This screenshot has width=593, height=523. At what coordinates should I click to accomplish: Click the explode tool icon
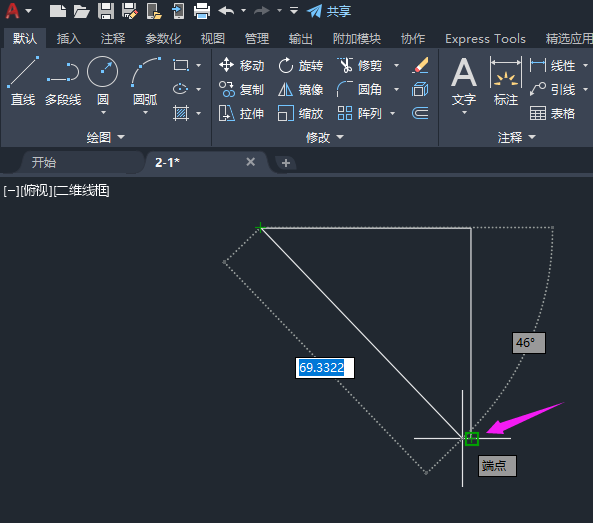[420, 90]
